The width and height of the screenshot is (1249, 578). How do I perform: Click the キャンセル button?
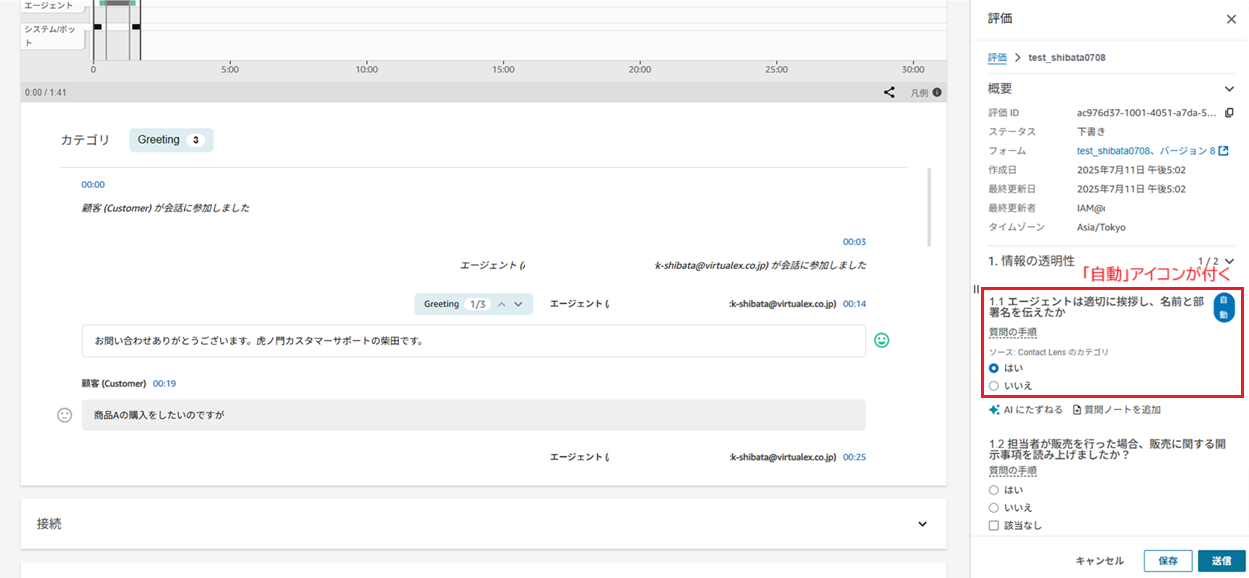tap(1100, 561)
